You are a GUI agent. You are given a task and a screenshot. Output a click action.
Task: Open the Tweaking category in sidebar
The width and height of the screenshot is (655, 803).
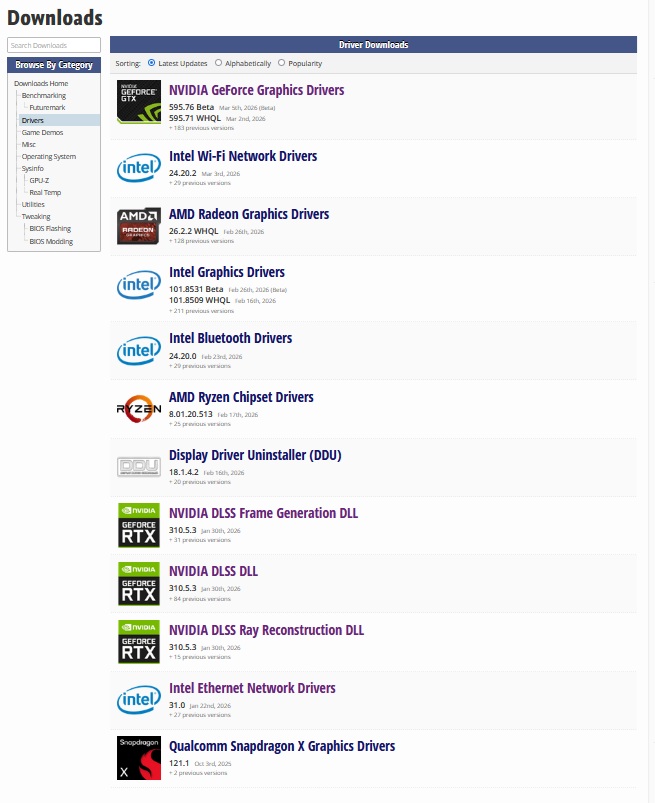(36, 217)
